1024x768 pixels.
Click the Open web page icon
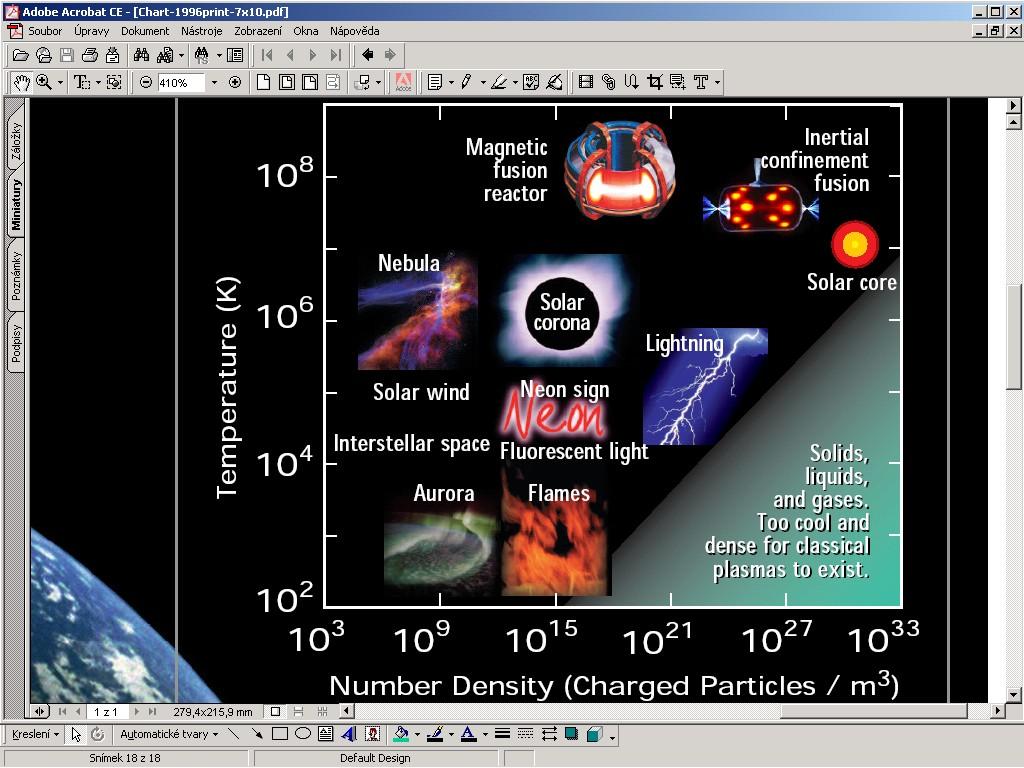click(43, 56)
